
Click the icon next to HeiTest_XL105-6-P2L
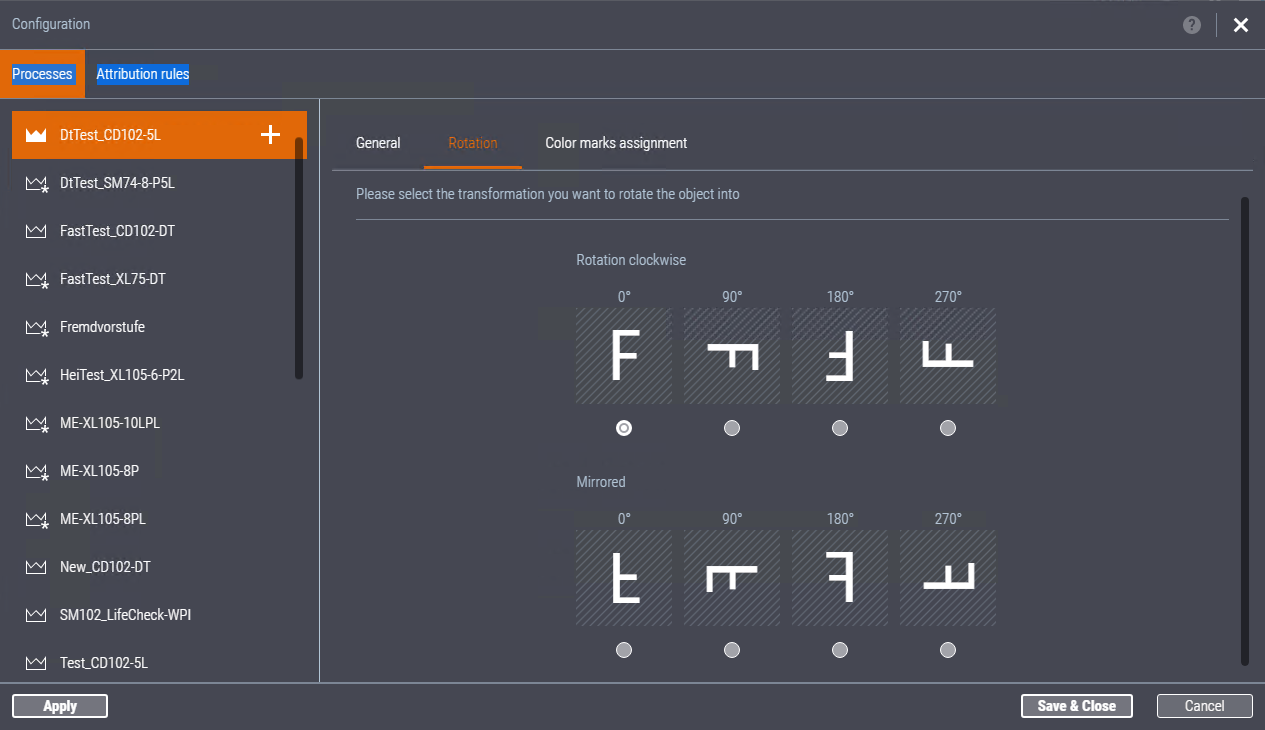coord(35,374)
